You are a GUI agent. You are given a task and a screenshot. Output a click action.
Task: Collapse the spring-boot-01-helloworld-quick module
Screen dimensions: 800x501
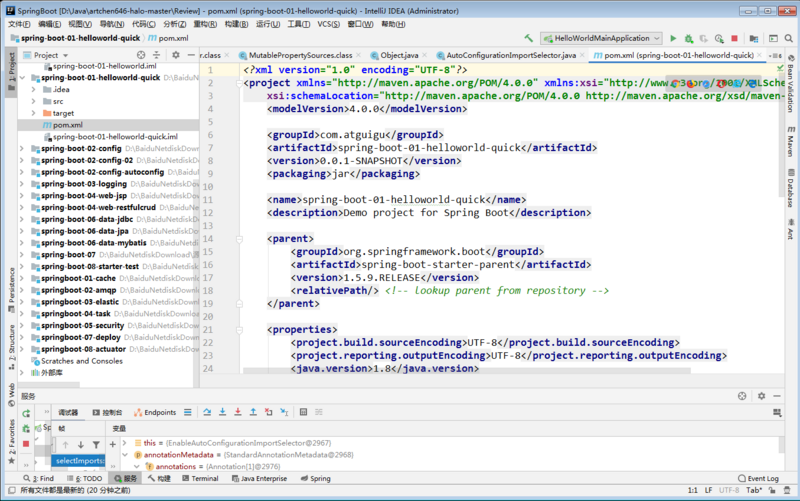click(22, 78)
